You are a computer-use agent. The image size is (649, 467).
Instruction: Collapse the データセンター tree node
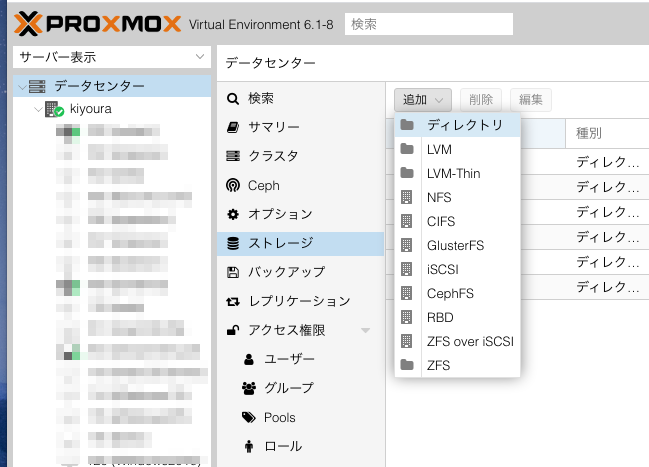(x=22, y=87)
